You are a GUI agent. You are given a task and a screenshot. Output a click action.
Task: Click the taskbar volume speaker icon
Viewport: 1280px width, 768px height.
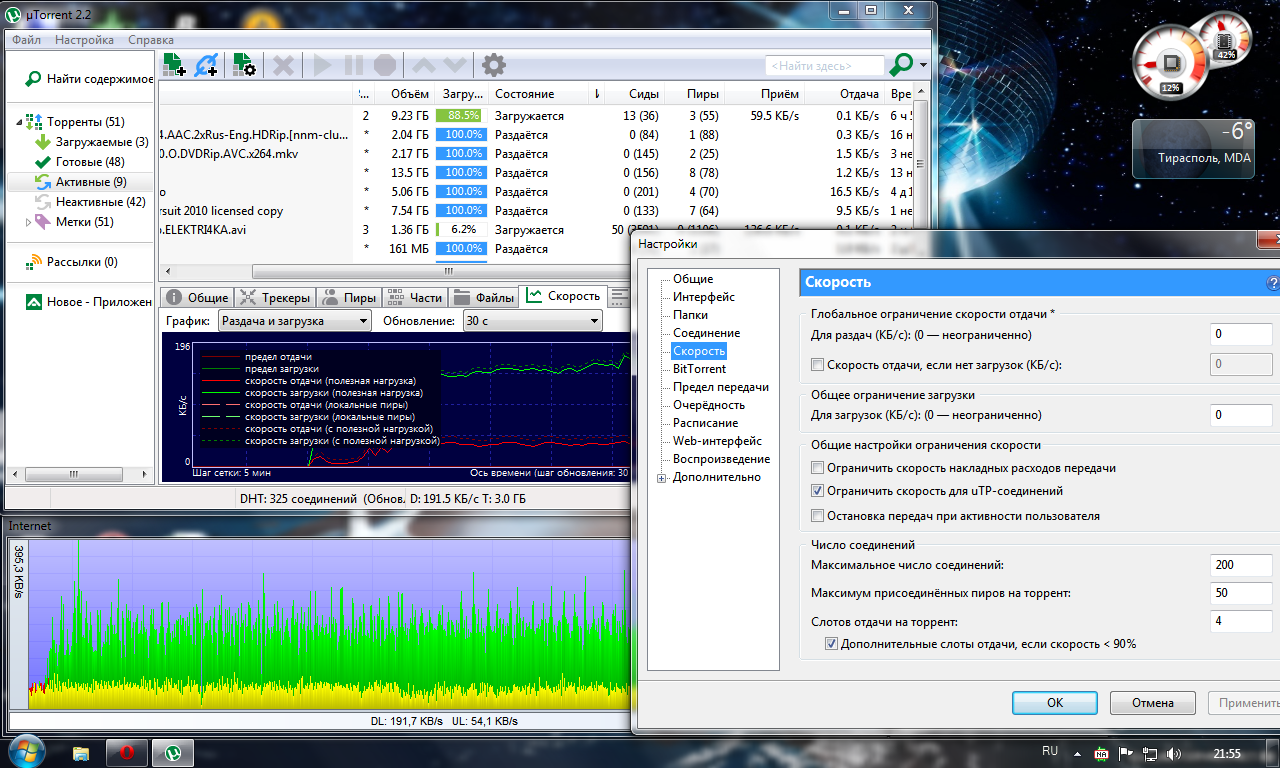click(x=1174, y=753)
